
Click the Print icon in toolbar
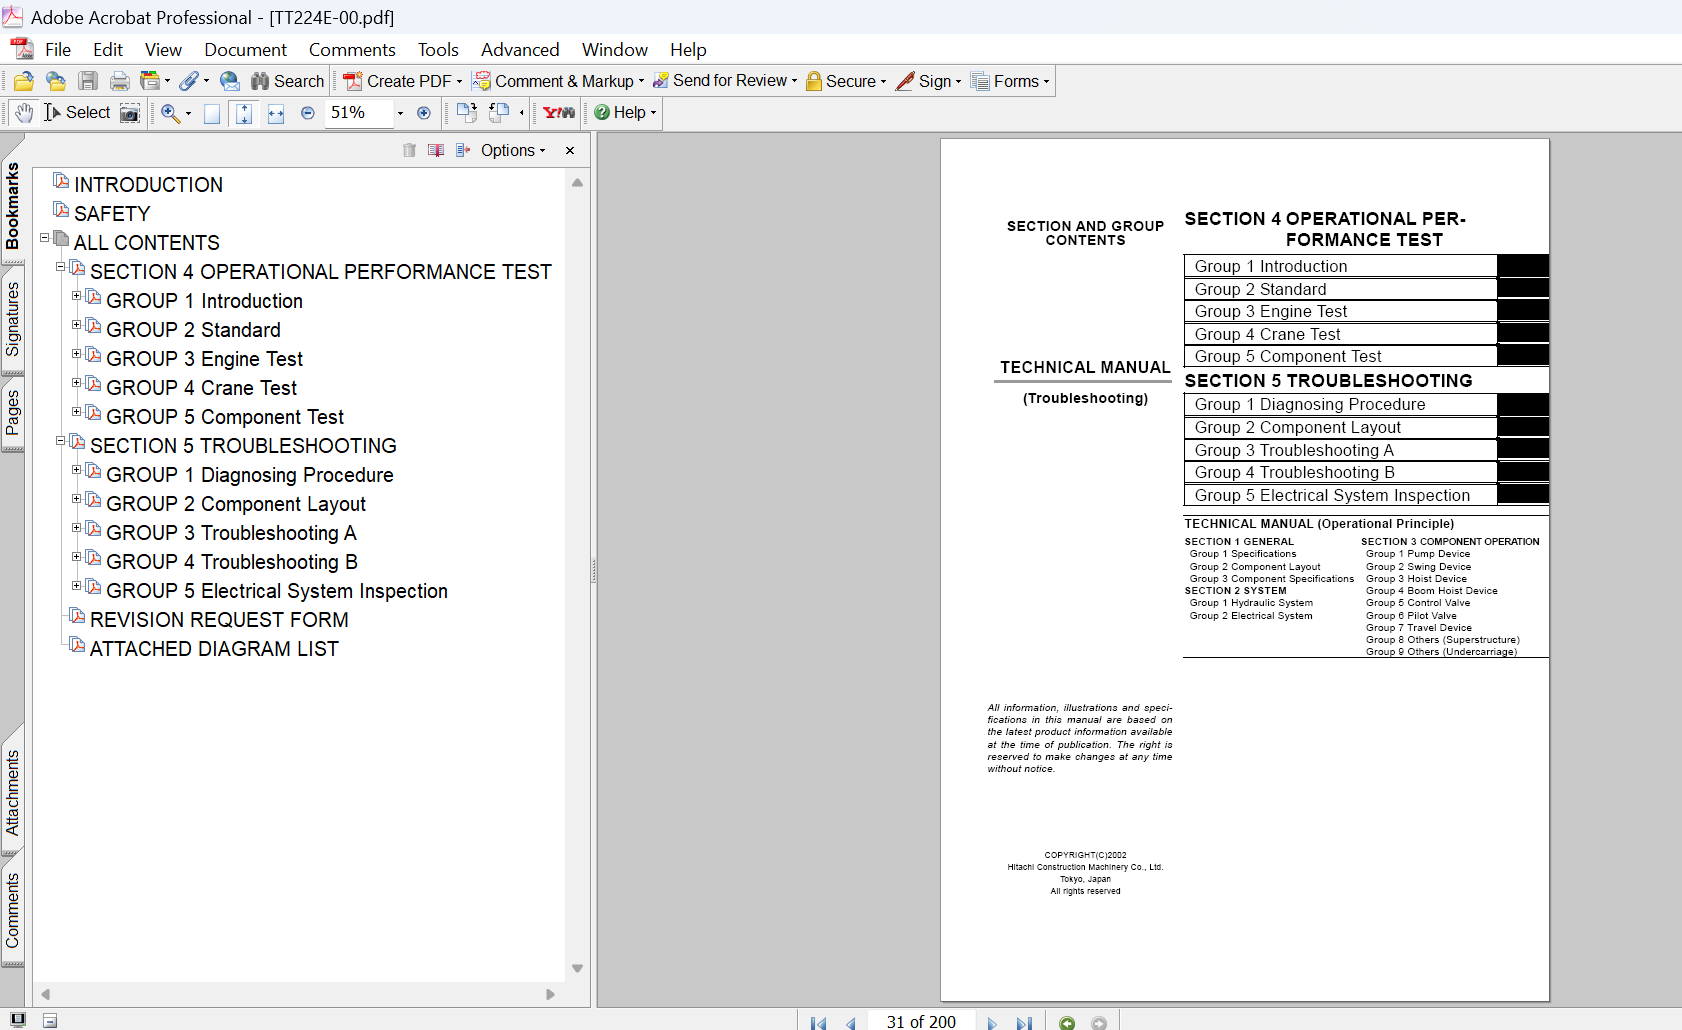click(x=120, y=82)
